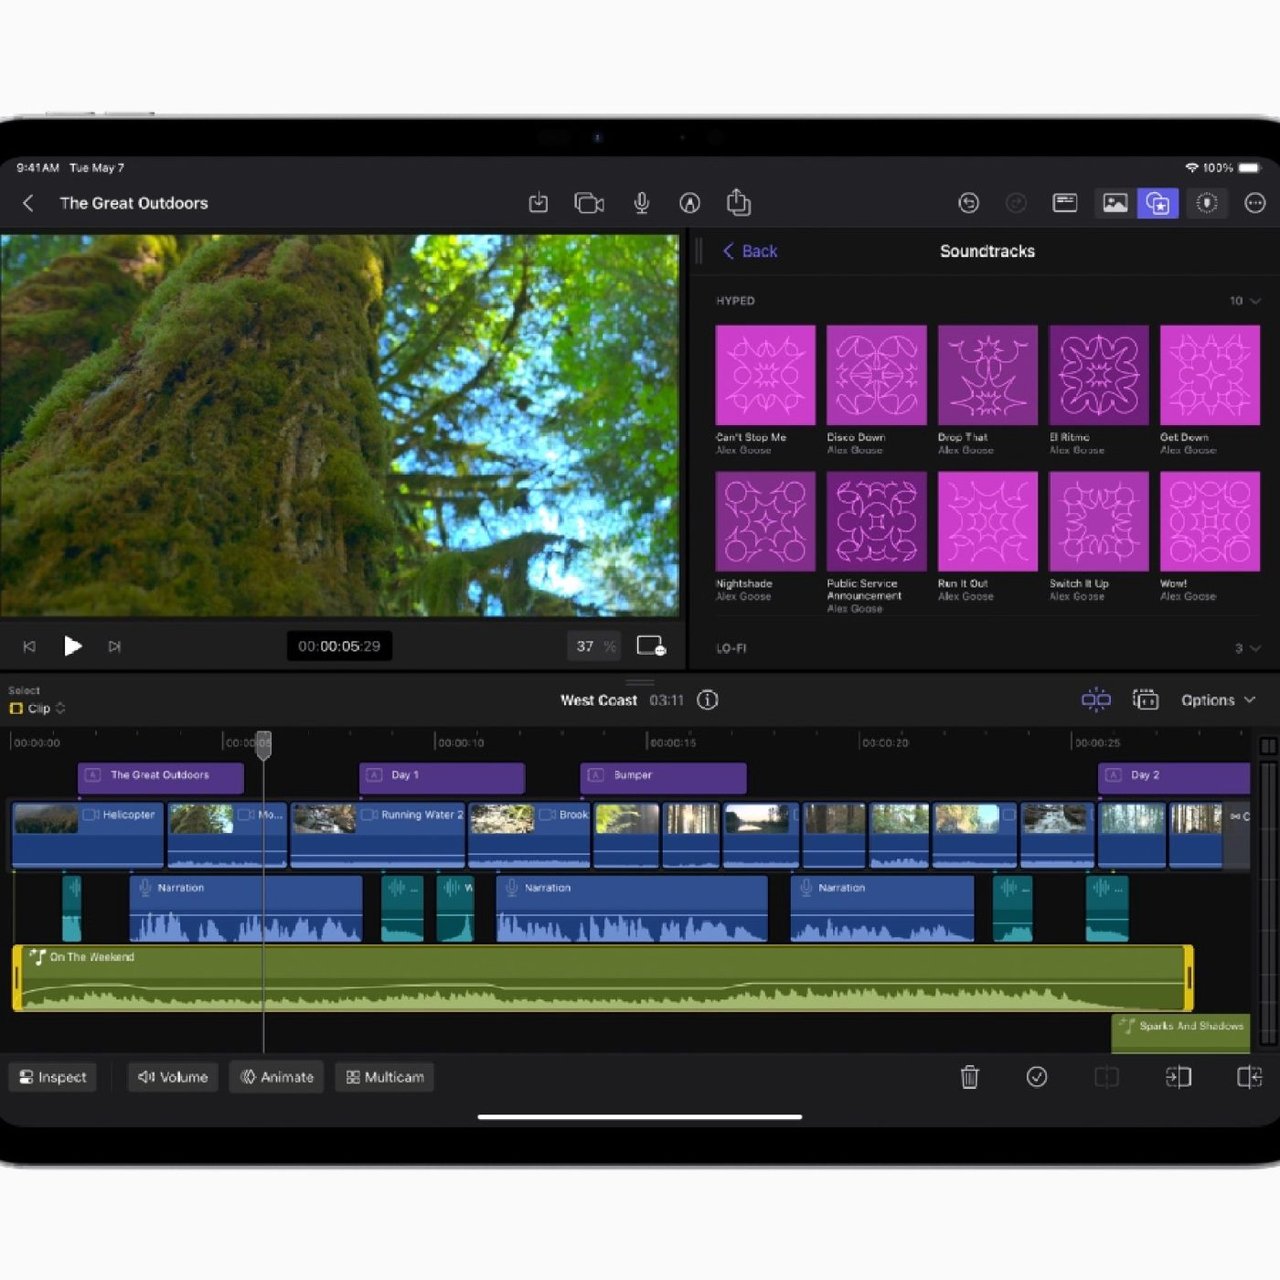Tap the split clip icon
The image size is (1280, 1280).
click(1107, 1077)
